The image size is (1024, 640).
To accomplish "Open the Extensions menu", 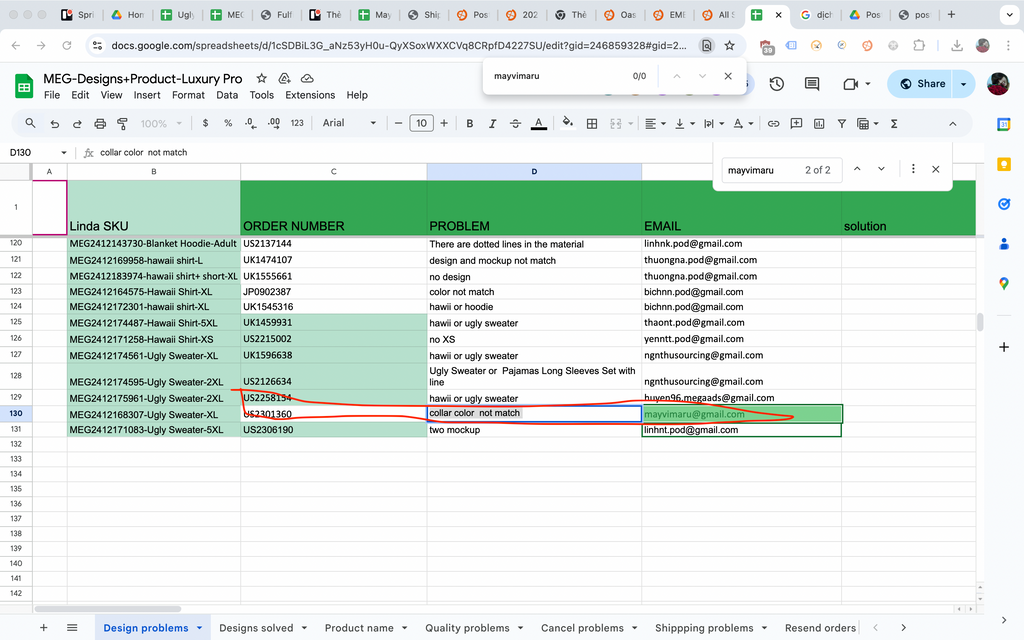I will tap(310, 95).
